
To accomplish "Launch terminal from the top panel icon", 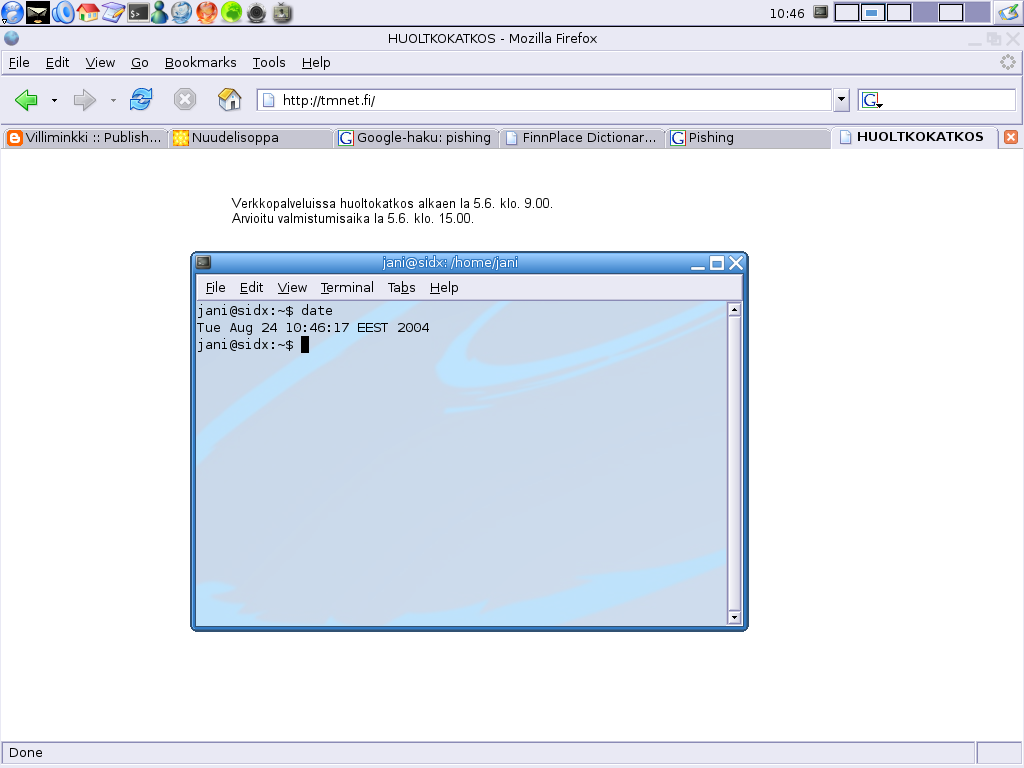I will [x=138, y=13].
